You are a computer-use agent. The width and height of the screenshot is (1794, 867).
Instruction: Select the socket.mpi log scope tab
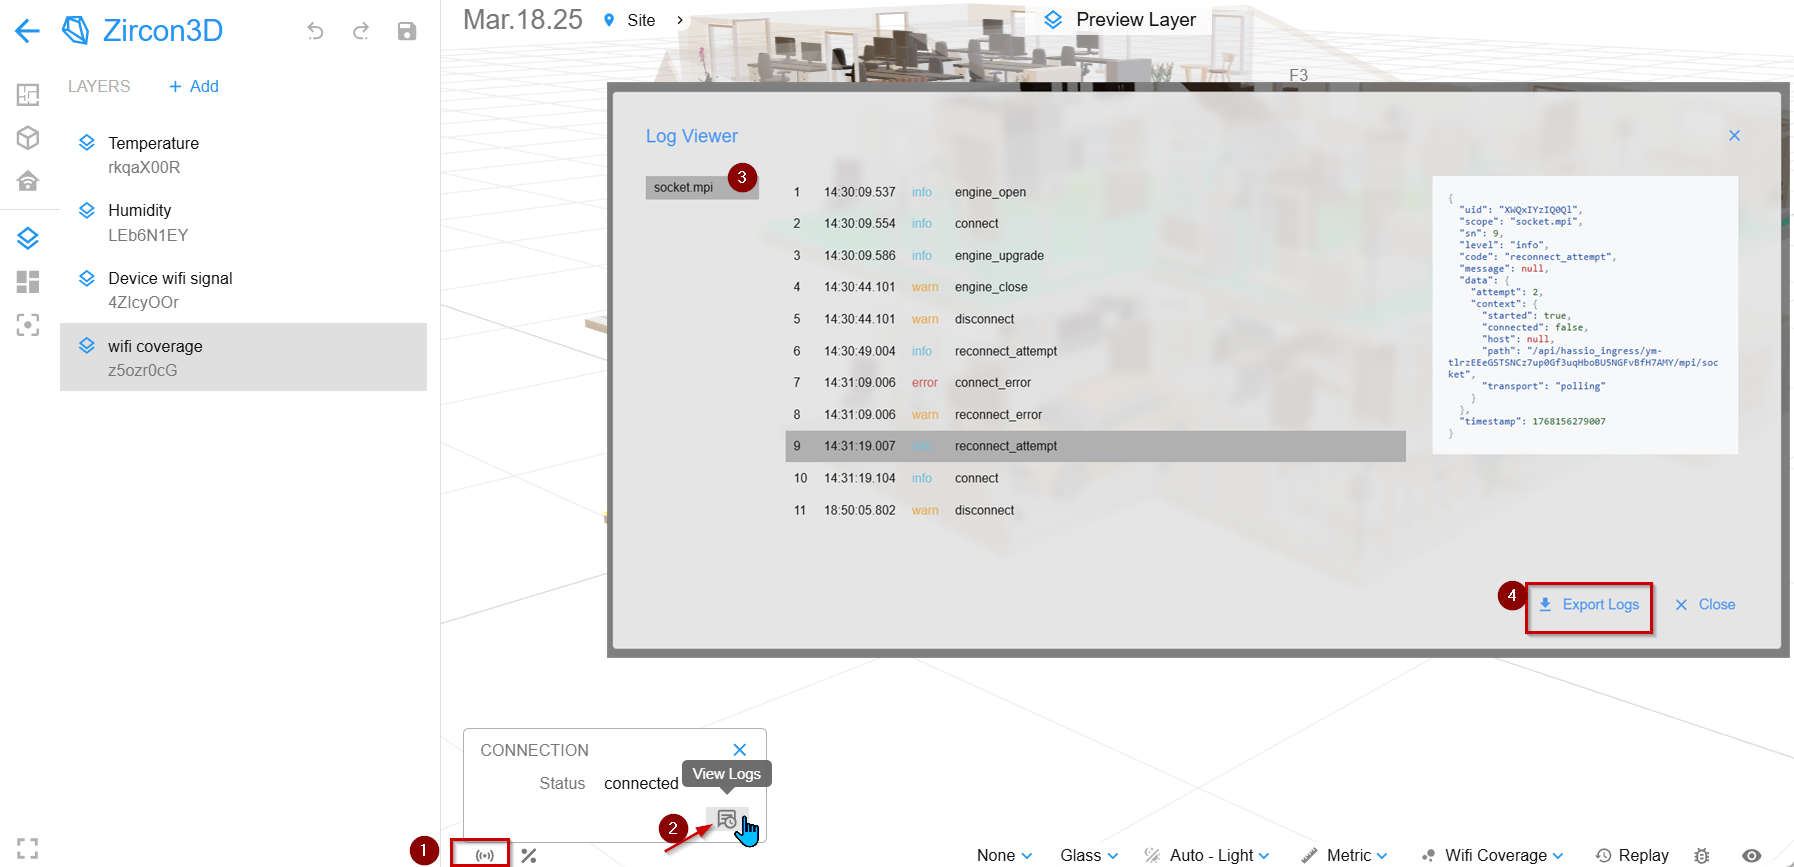[684, 188]
